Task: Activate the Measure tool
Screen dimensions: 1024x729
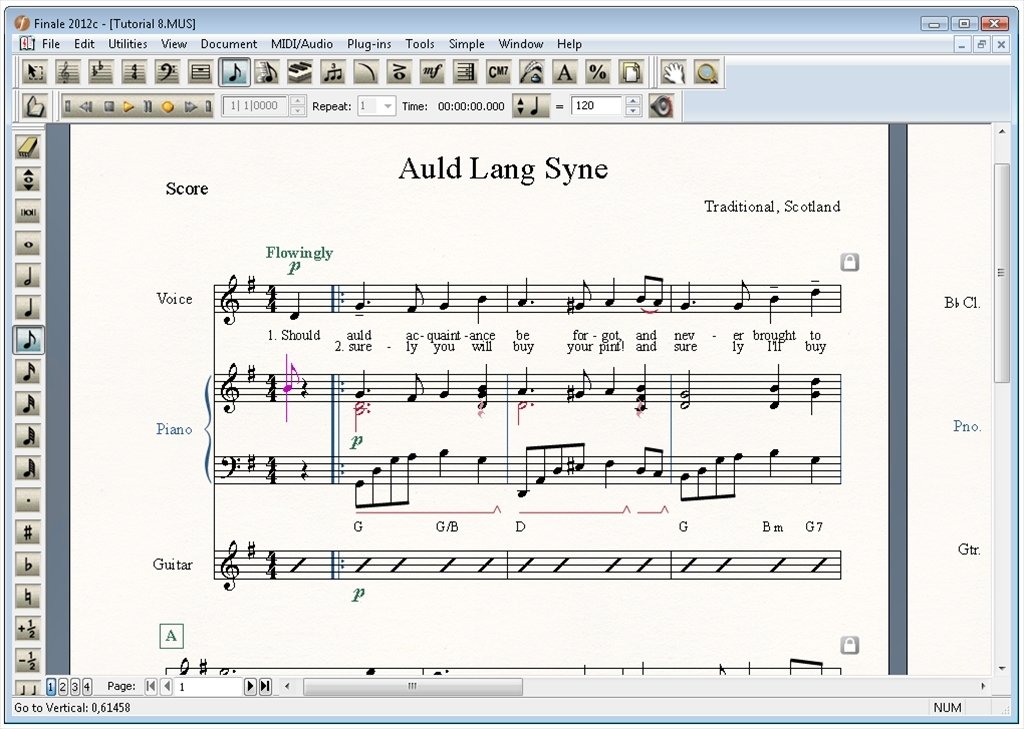Action: [200, 72]
